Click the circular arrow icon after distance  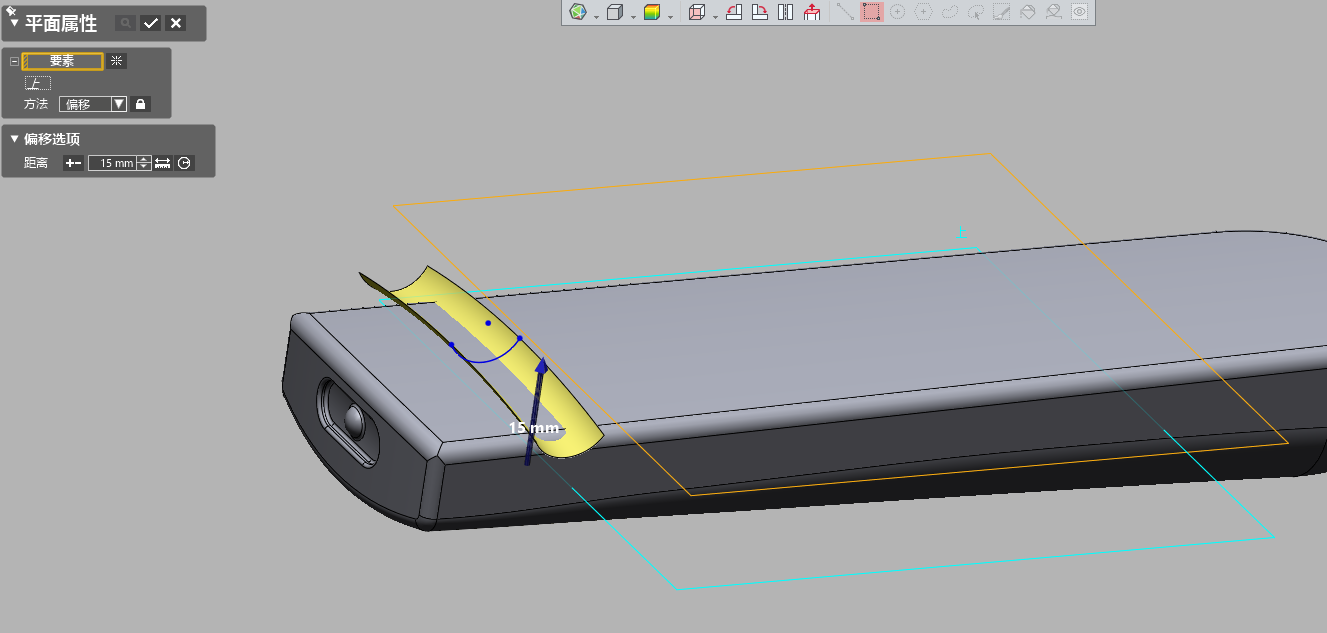coord(184,163)
